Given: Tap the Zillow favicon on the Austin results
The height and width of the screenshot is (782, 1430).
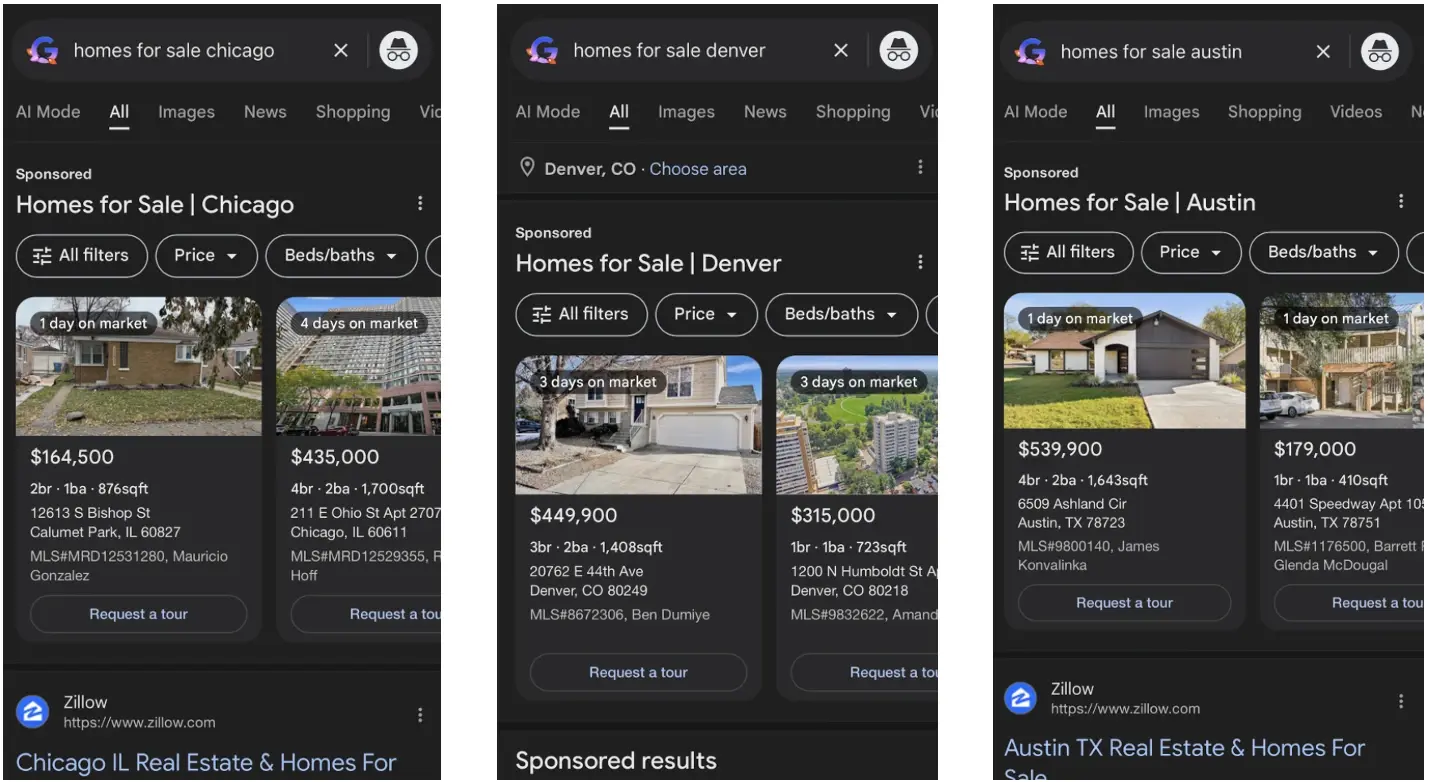Looking at the screenshot, I should tap(1020, 698).
